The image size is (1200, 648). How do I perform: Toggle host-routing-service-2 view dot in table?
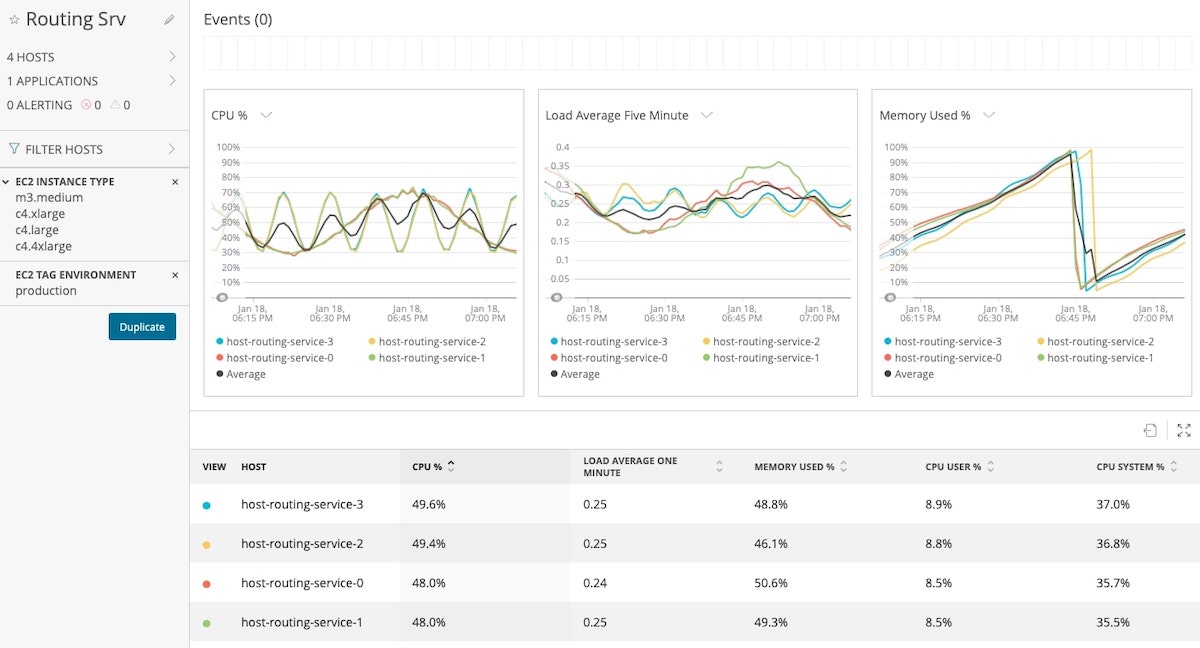(x=206, y=545)
